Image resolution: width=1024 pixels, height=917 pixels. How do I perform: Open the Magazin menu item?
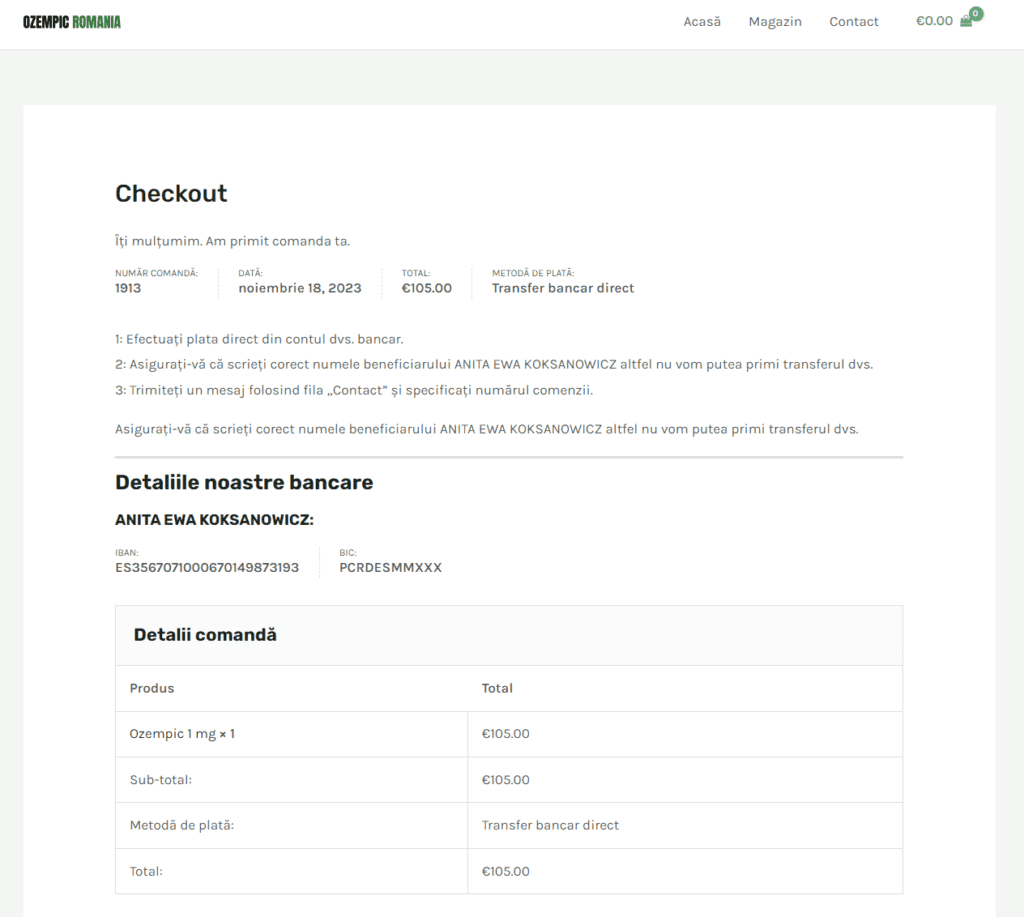[x=775, y=22]
